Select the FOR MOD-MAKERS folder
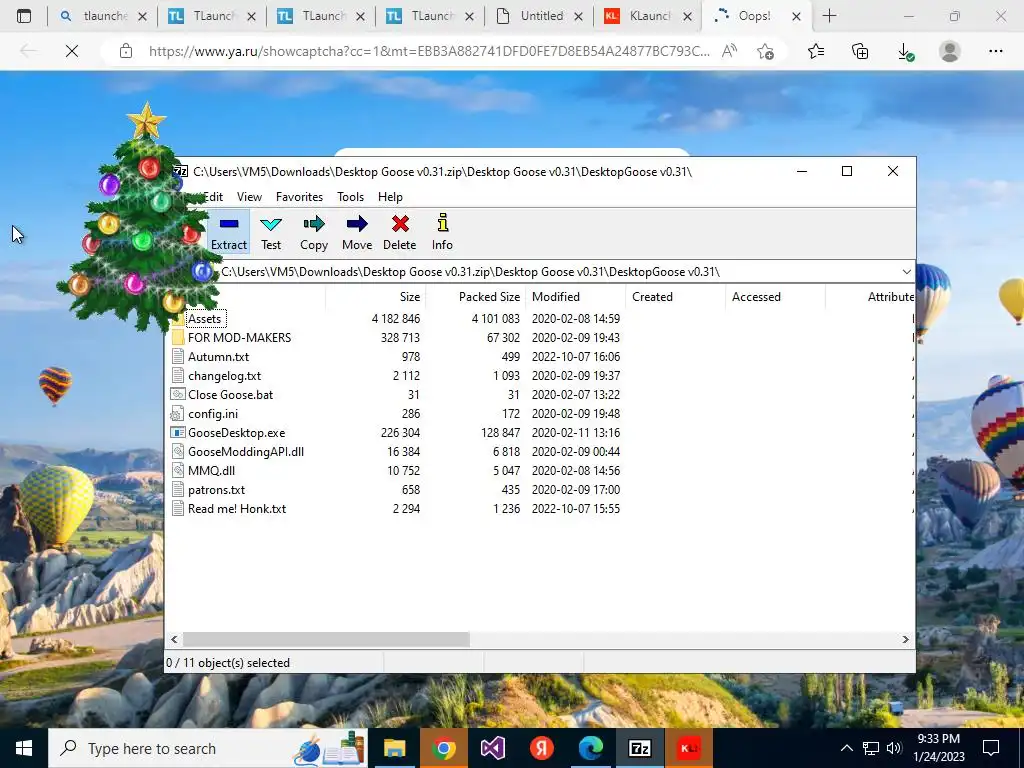This screenshot has height=768, width=1024. [240, 338]
